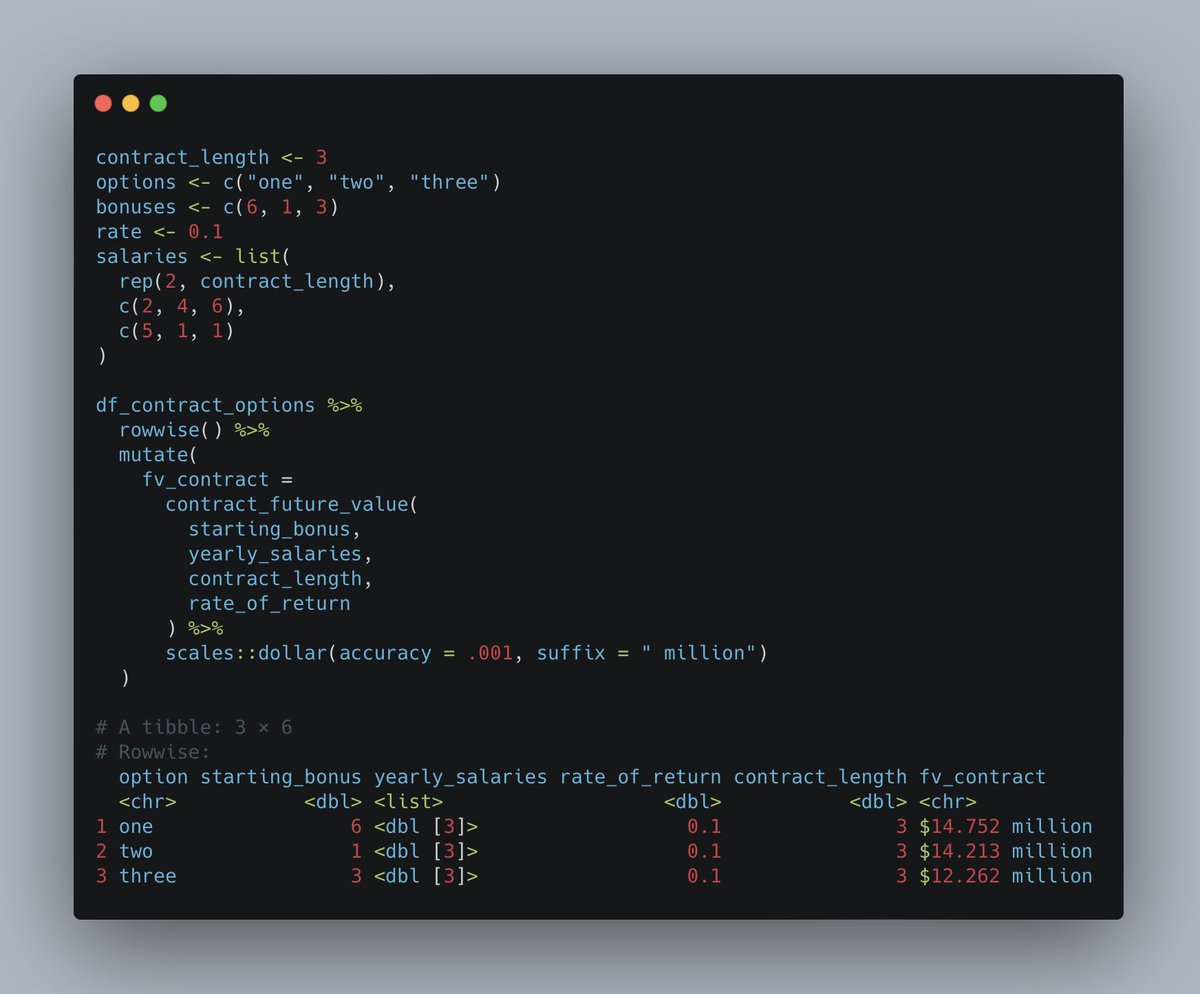Click the "mutate(" call
The image size is (1200, 994).
click(159, 455)
